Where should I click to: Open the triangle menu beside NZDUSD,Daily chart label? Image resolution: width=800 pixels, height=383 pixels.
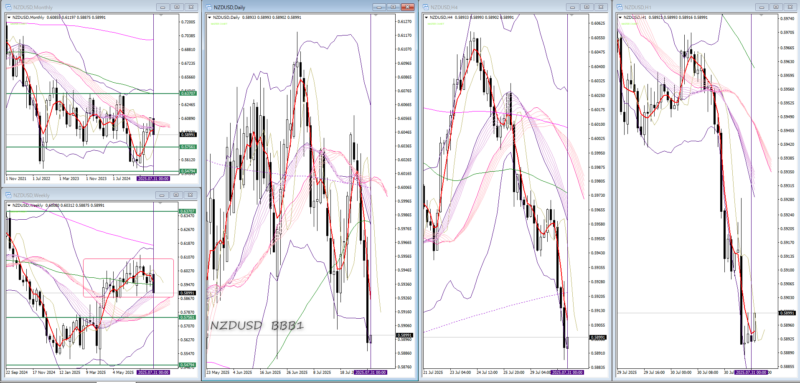210,17
